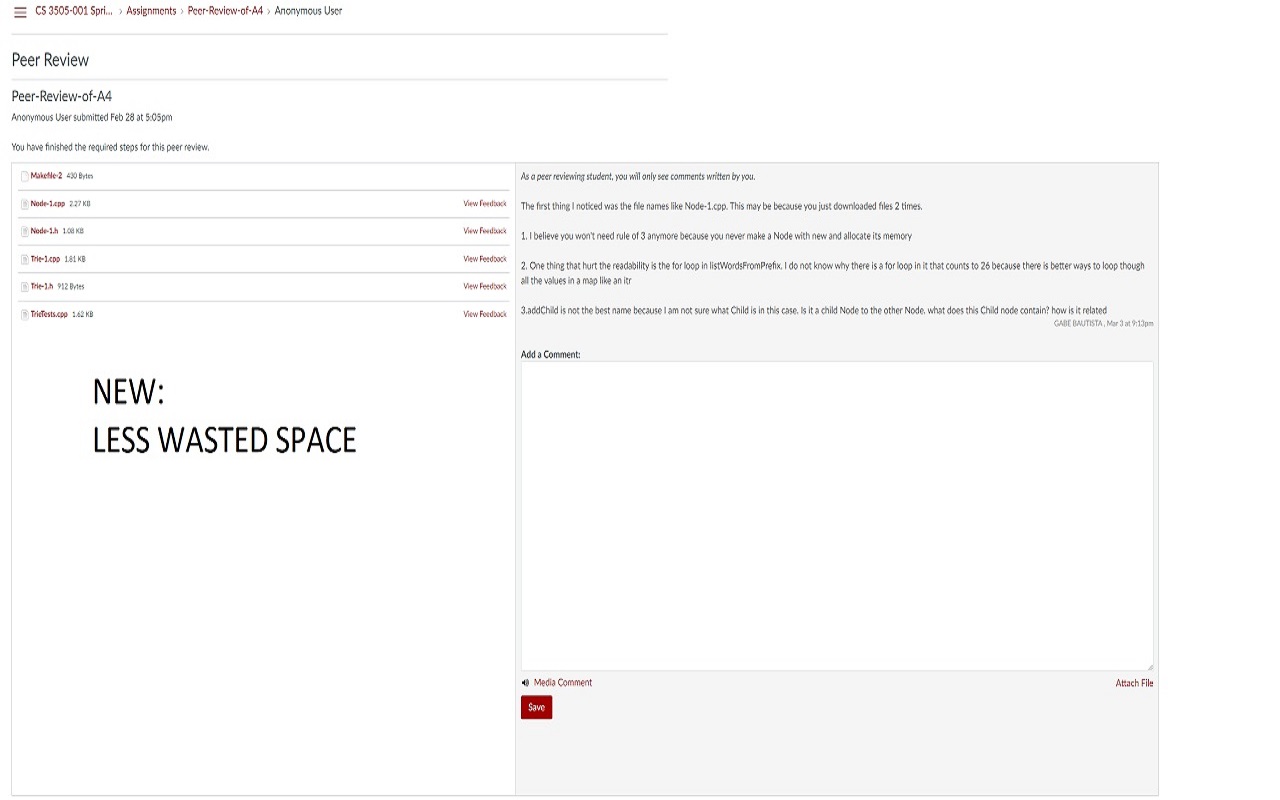Grab the comment box resize handle
The image size is (1280, 800).
[1149, 666]
